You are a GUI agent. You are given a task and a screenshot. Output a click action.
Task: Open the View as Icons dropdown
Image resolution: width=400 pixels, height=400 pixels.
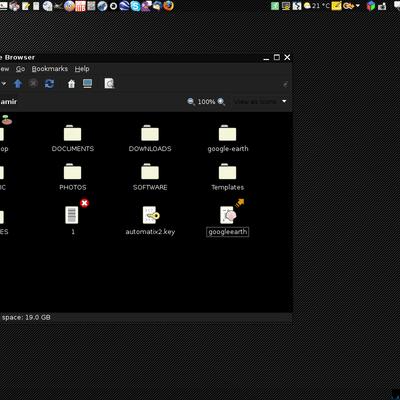(260, 101)
